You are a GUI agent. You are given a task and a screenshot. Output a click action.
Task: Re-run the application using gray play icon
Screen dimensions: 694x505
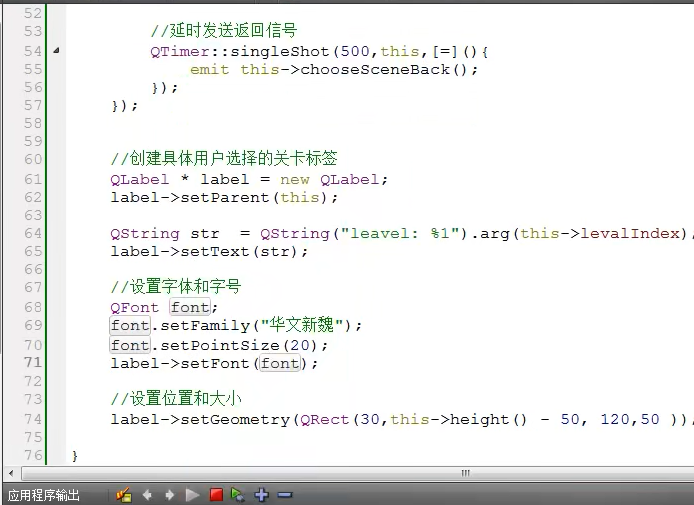(192, 494)
